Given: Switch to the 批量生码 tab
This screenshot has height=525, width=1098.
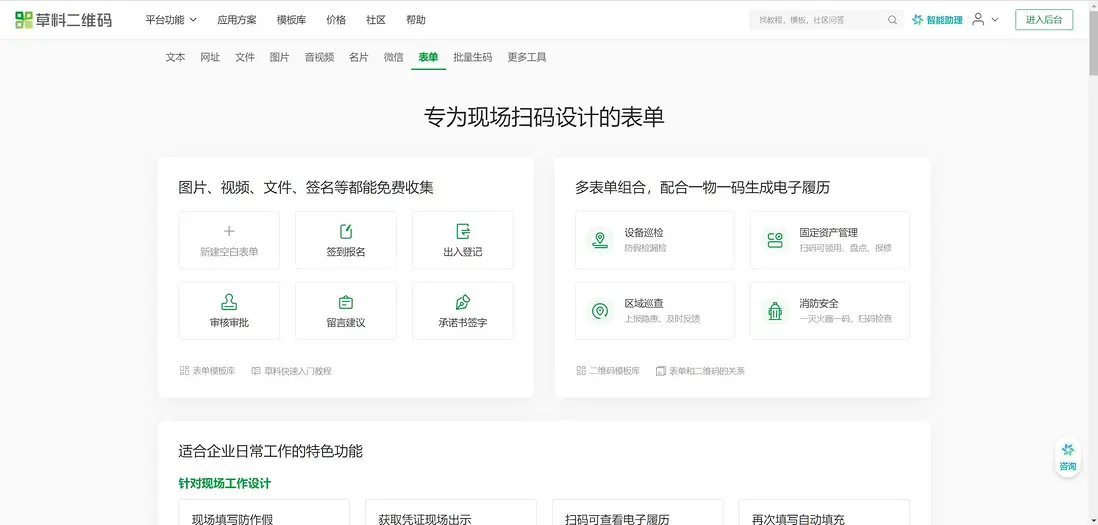Looking at the screenshot, I should pyautogui.click(x=473, y=57).
